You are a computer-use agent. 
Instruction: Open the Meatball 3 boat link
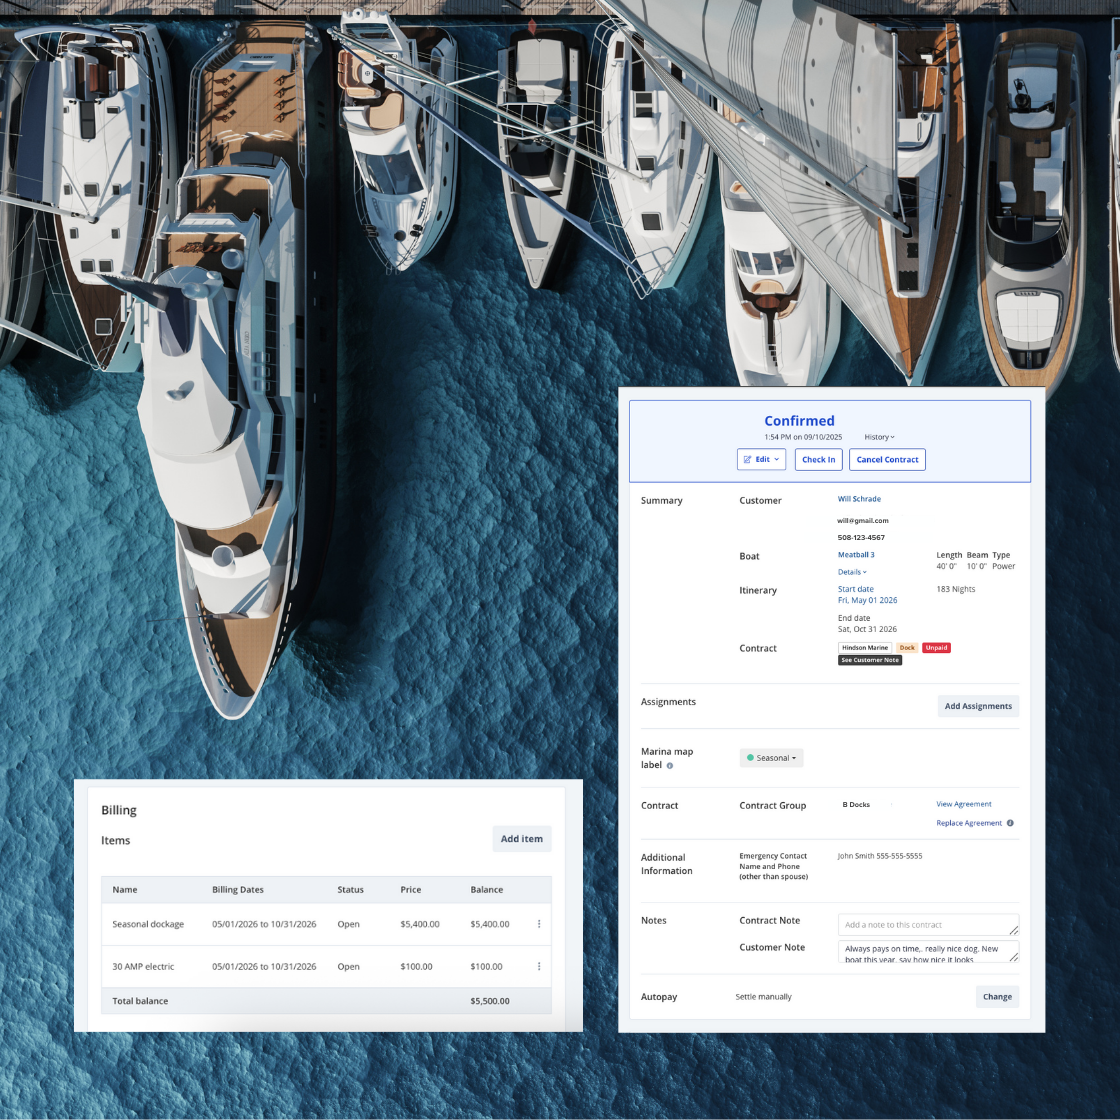856,555
